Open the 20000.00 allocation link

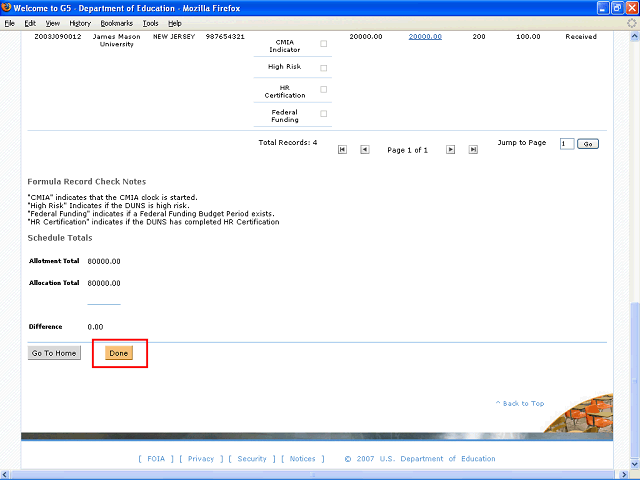click(425, 37)
